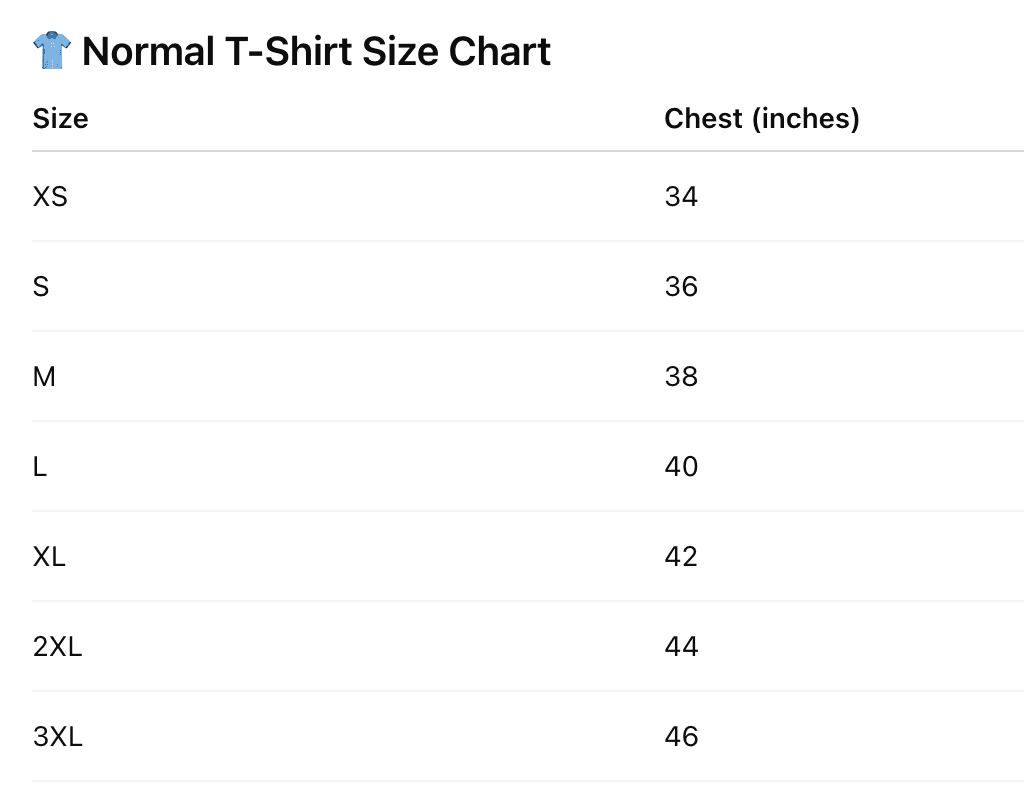This screenshot has height=792, width=1024.
Task: Click the 2XL size cell
Action: (57, 647)
